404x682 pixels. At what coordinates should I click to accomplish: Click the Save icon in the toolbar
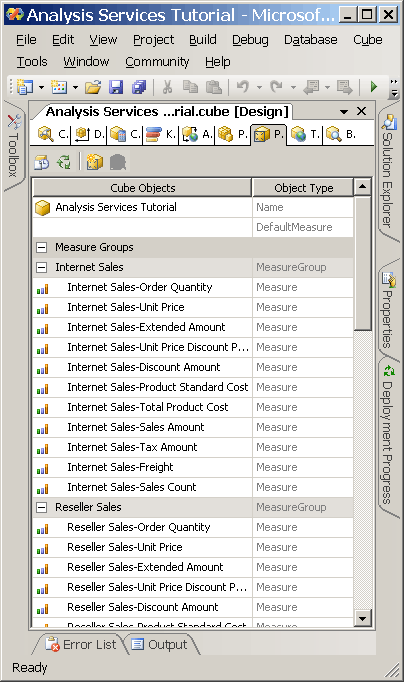(x=116, y=87)
